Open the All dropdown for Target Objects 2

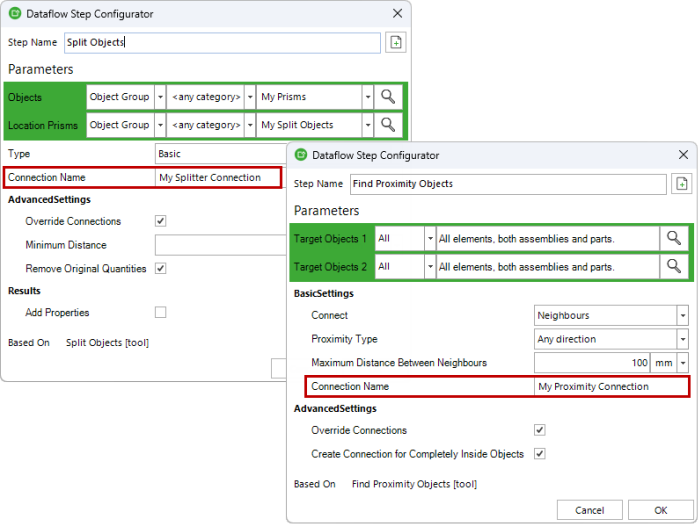pos(430,267)
